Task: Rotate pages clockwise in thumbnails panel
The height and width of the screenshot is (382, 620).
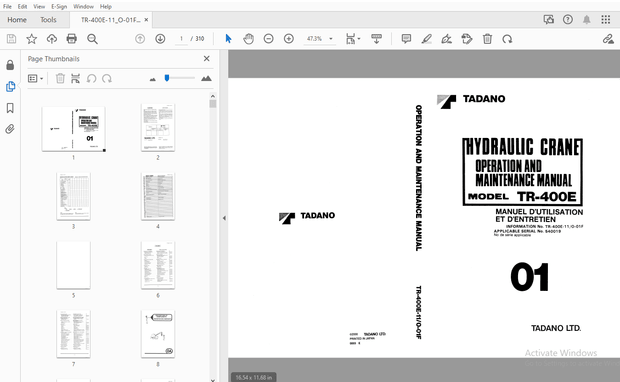Action: [x=107, y=78]
